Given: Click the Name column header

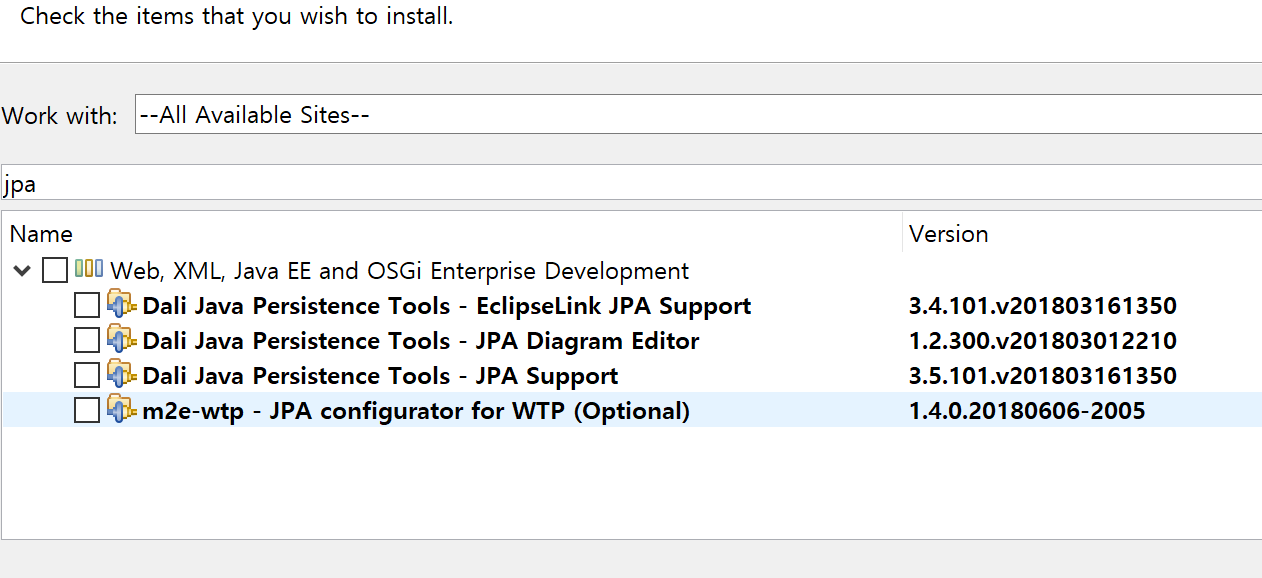Looking at the screenshot, I should coord(41,233).
